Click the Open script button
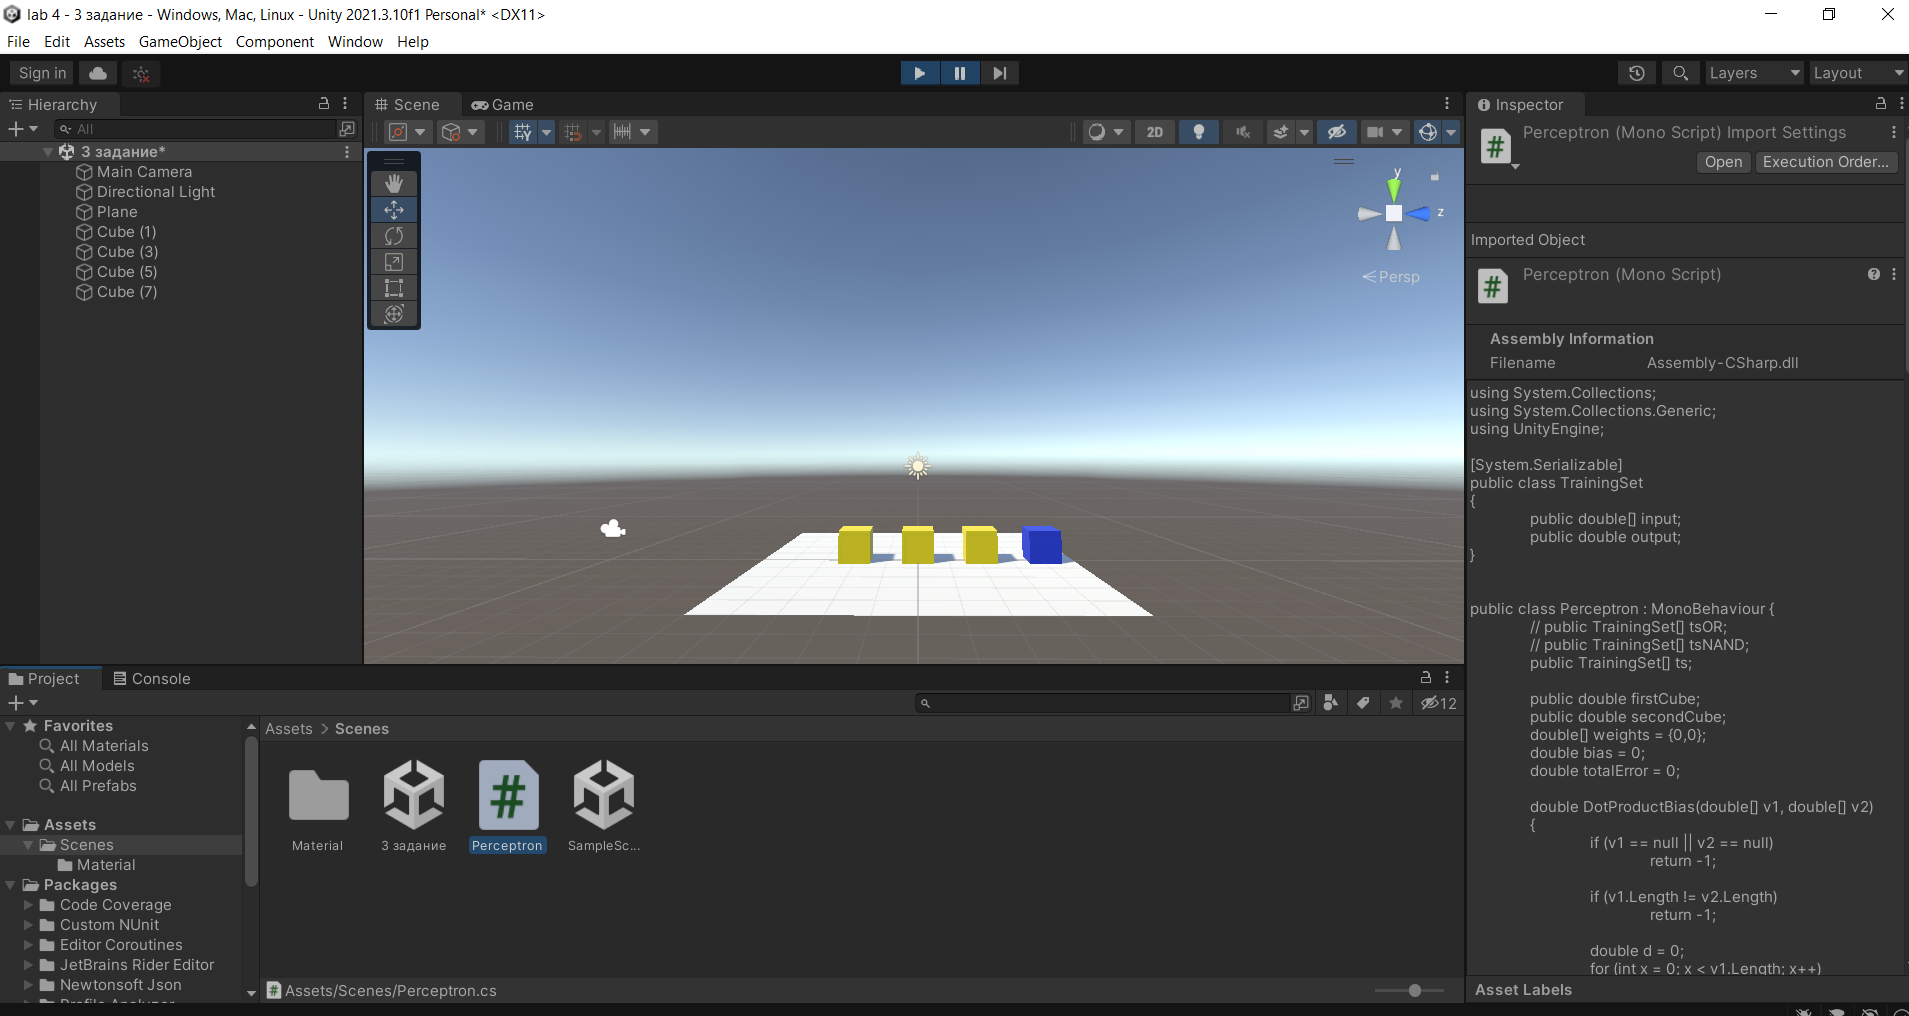Viewport: 1909px width, 1016px height. [x=1723, y=162]
